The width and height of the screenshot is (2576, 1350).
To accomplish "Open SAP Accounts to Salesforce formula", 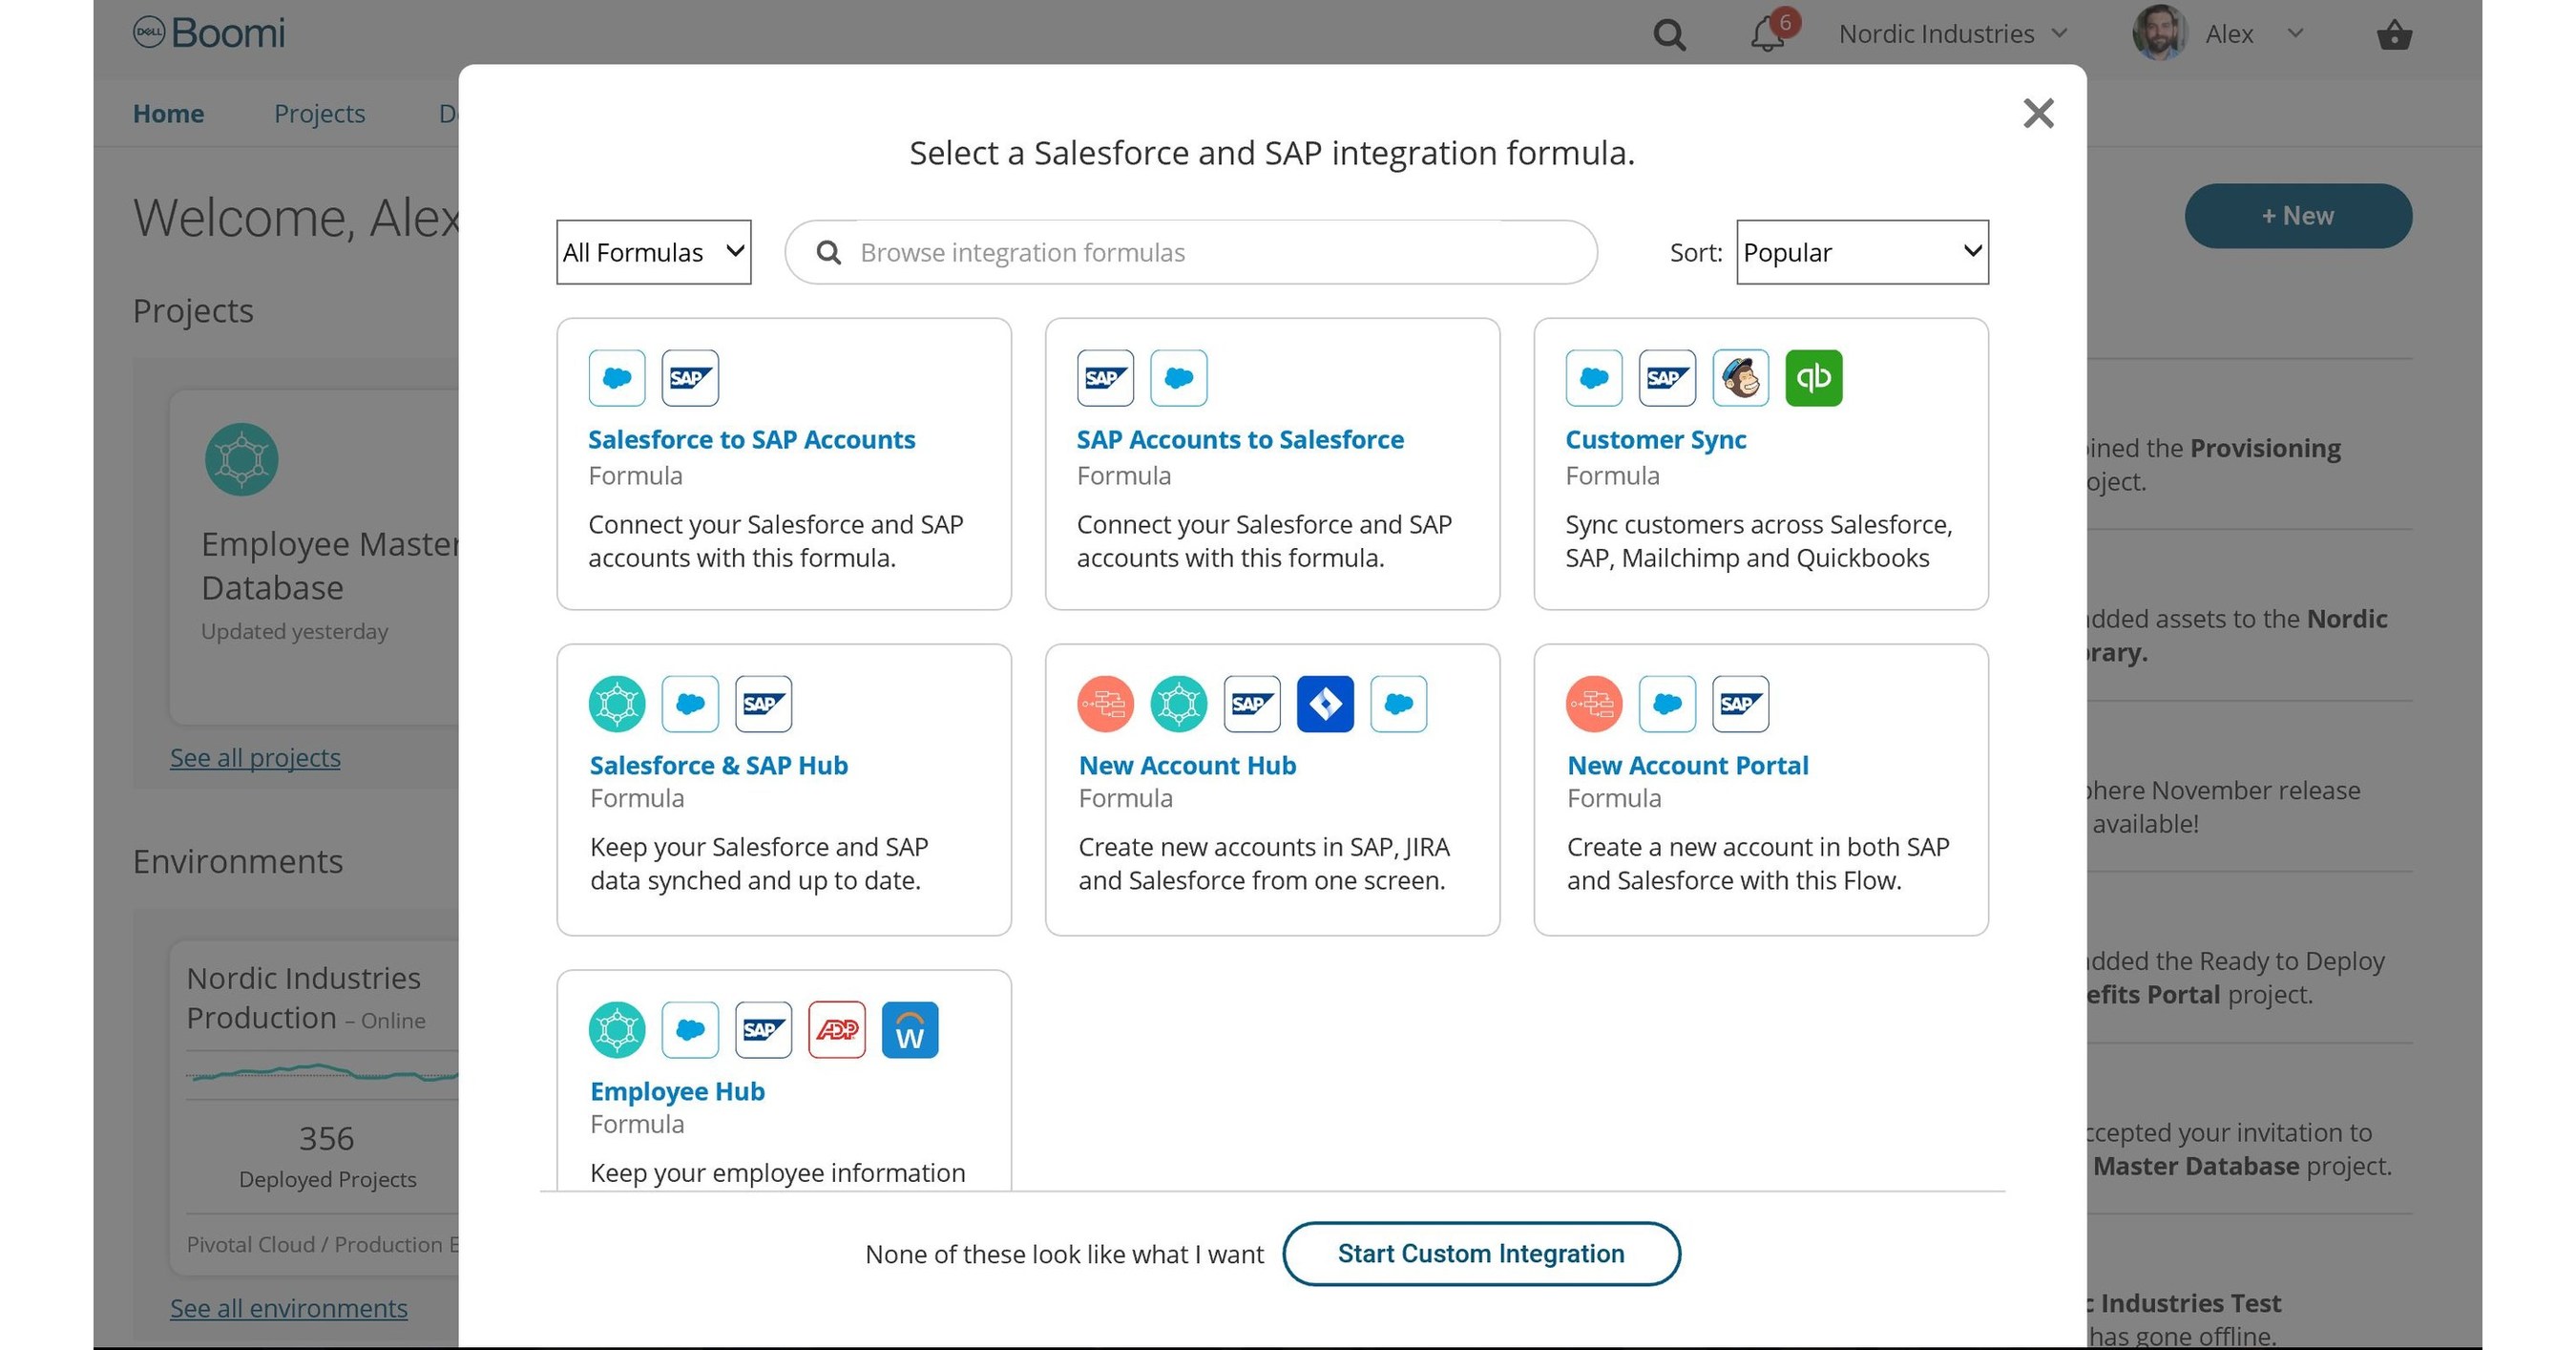I will pos(1240,440).
